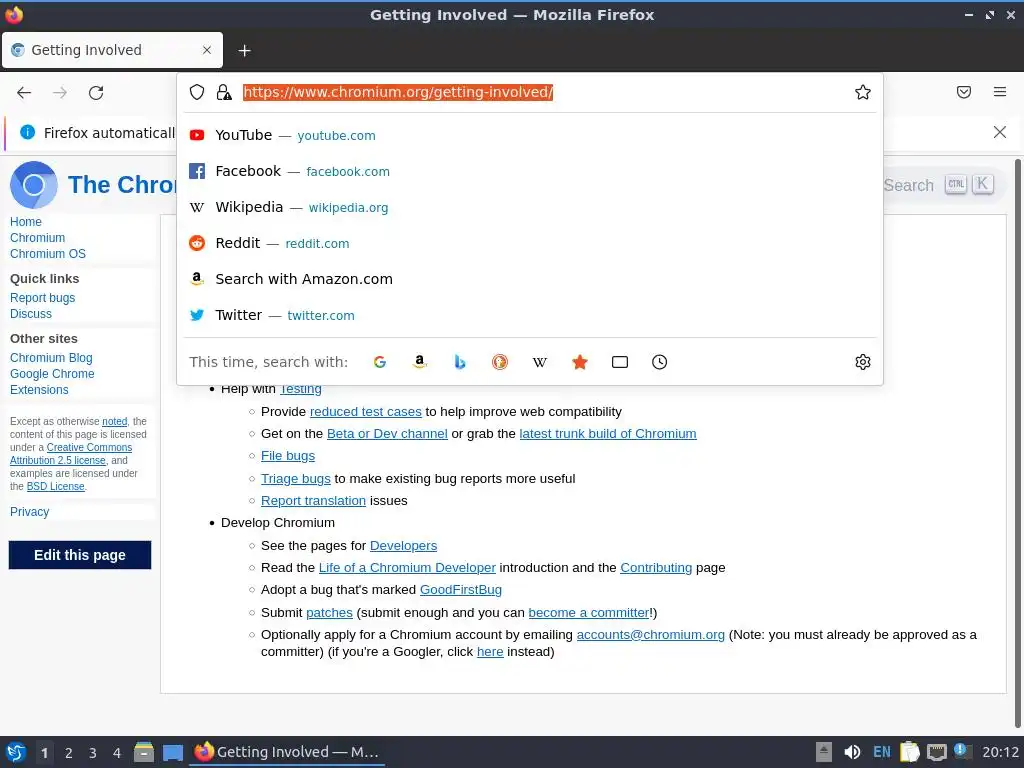The width and height of the screenshot is (1024, 768).
Task: Select the Wikipedia suggestion
Action: click(x=530, y=207)
